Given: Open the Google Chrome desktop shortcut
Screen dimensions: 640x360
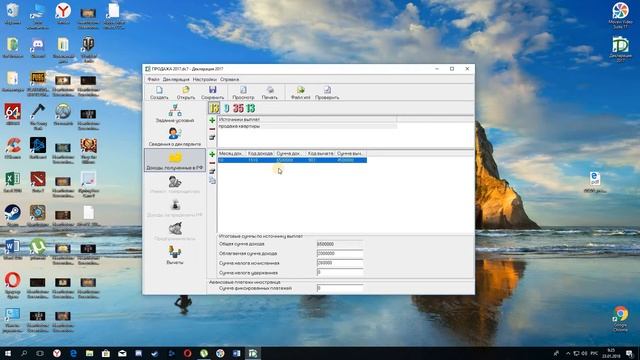Looking at the screenshot, I should (620, 318).
